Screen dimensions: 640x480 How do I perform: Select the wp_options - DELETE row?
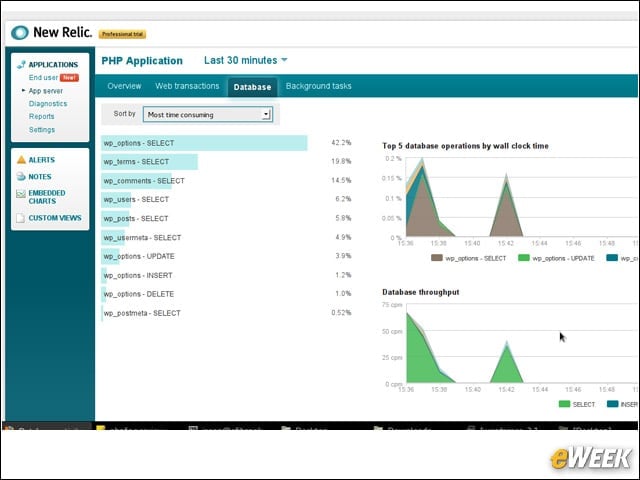click(x=226, y=294)
